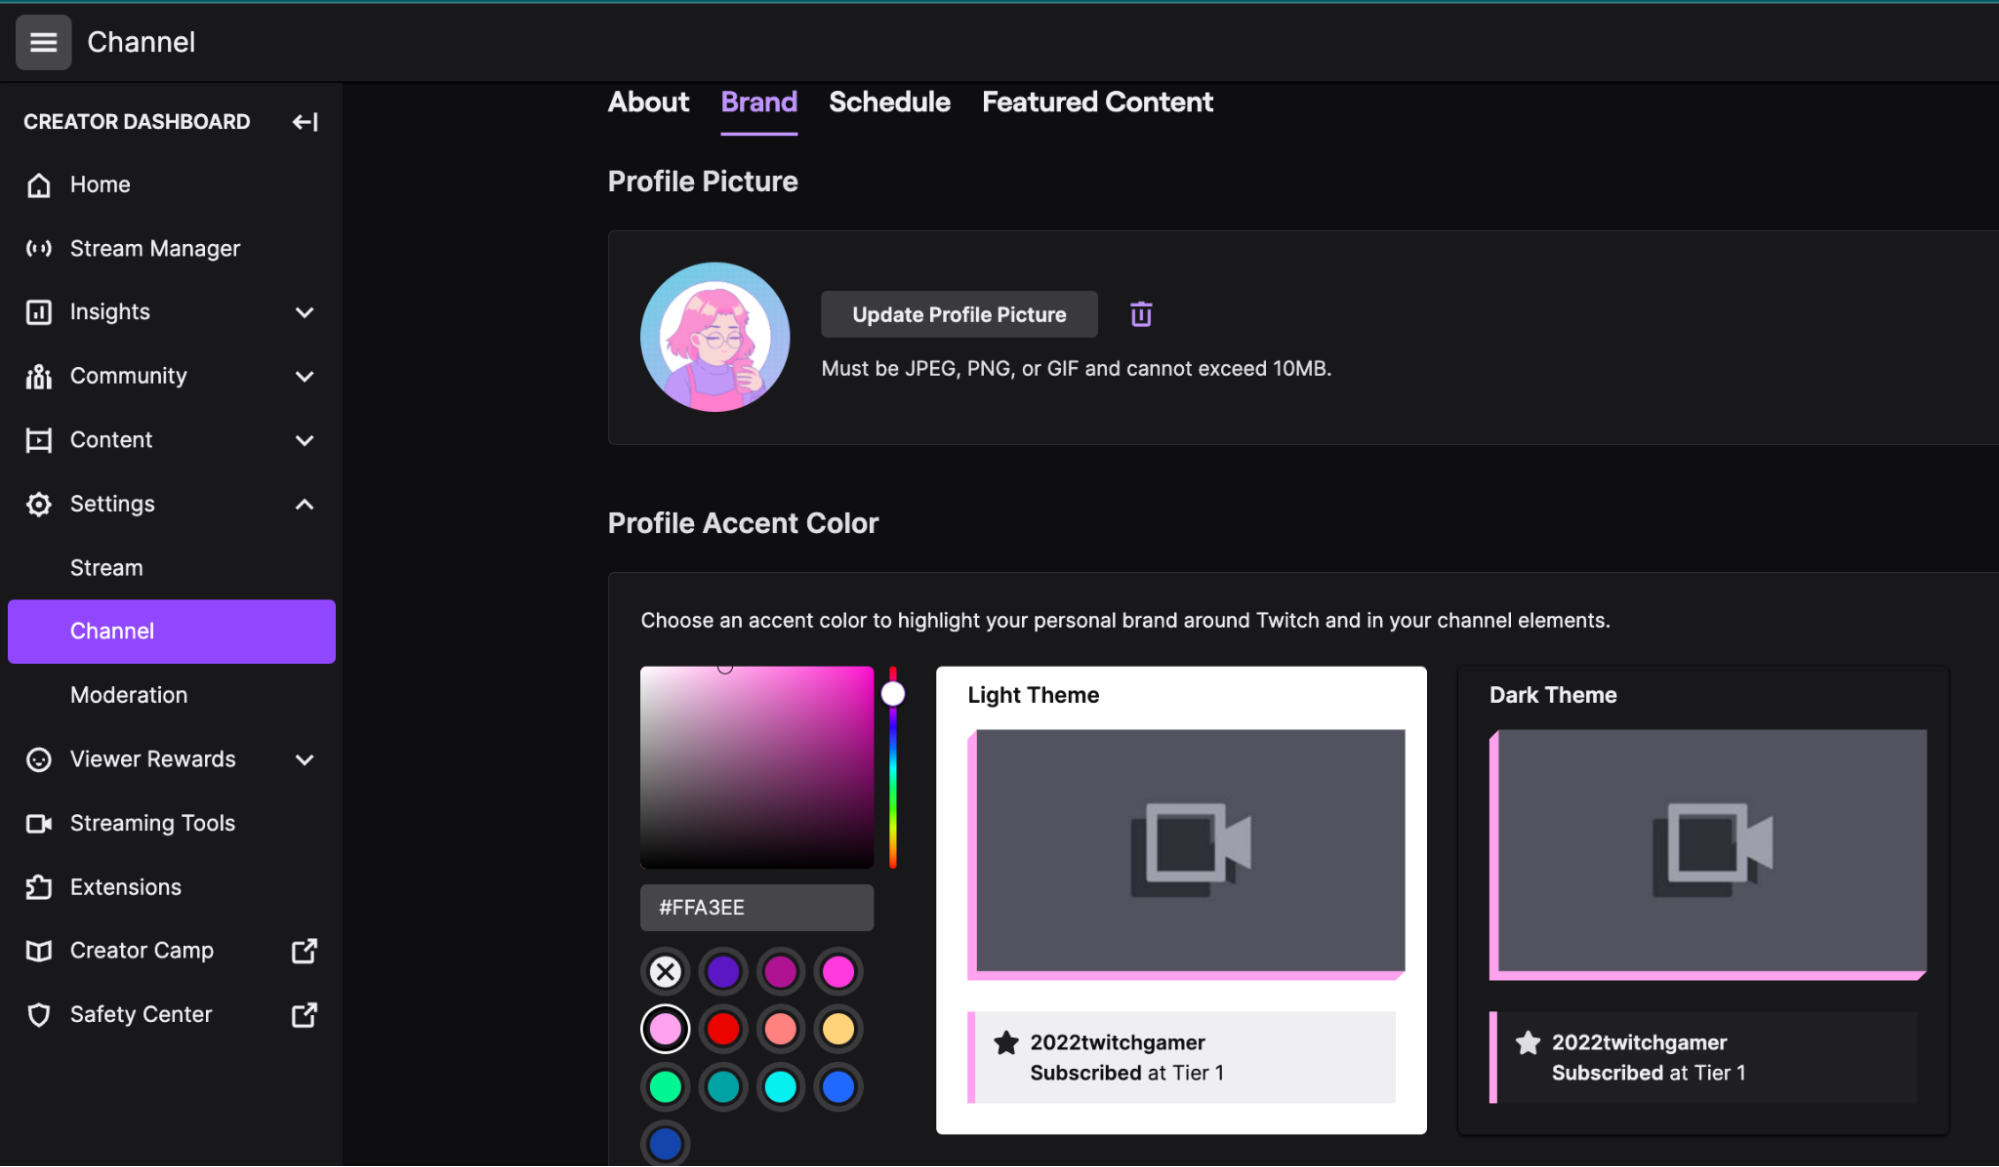Switch to the Schedule tab

888,102
